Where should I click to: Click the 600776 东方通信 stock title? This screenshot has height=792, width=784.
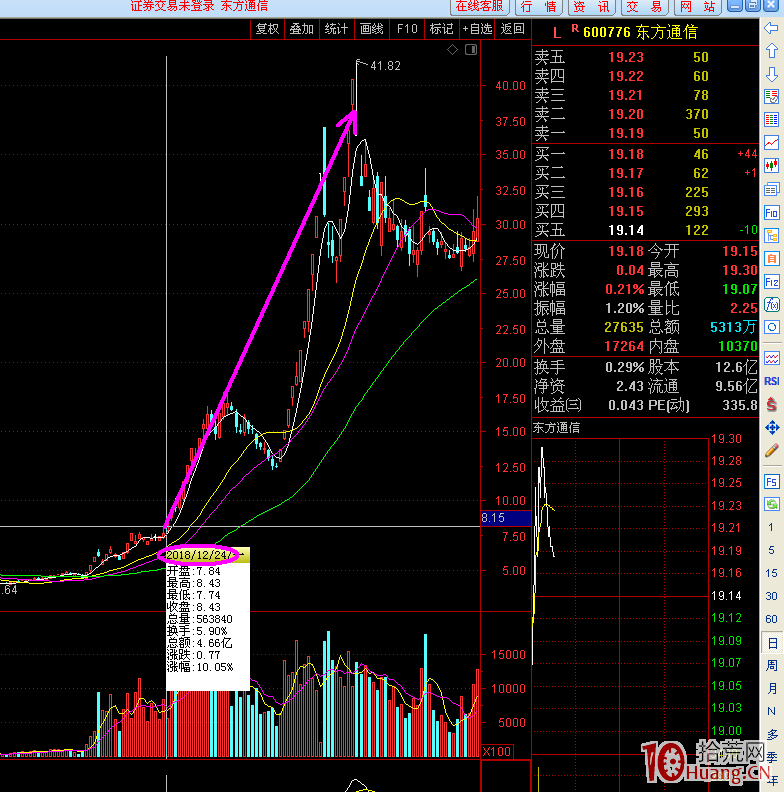640,32
